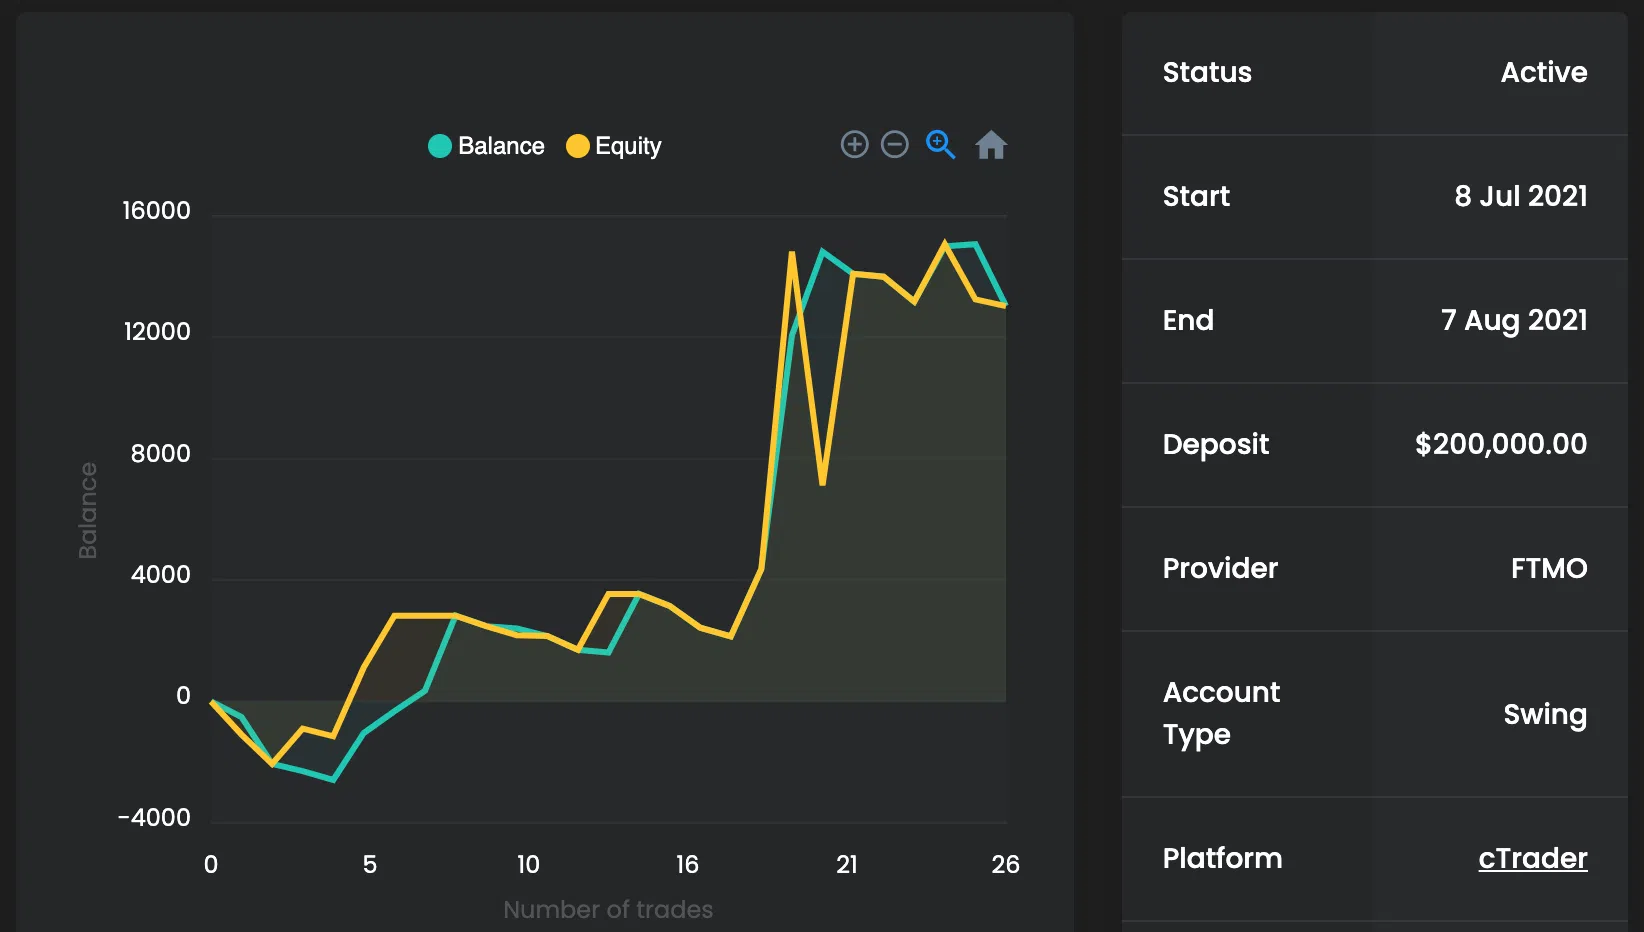Image resolution: width=1644 pixels, height=932 pixels.
Task: Click the yellow Equity legend marker
Action: (577, 146)
